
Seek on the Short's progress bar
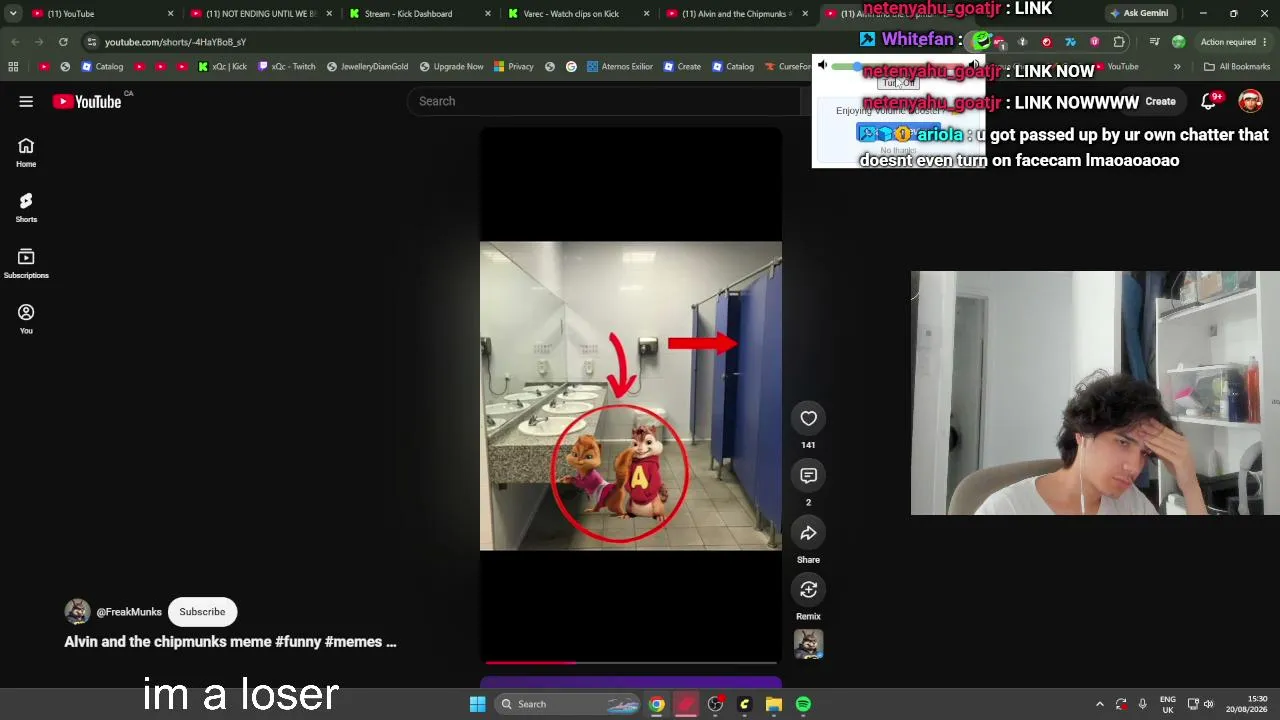[631, 662]
